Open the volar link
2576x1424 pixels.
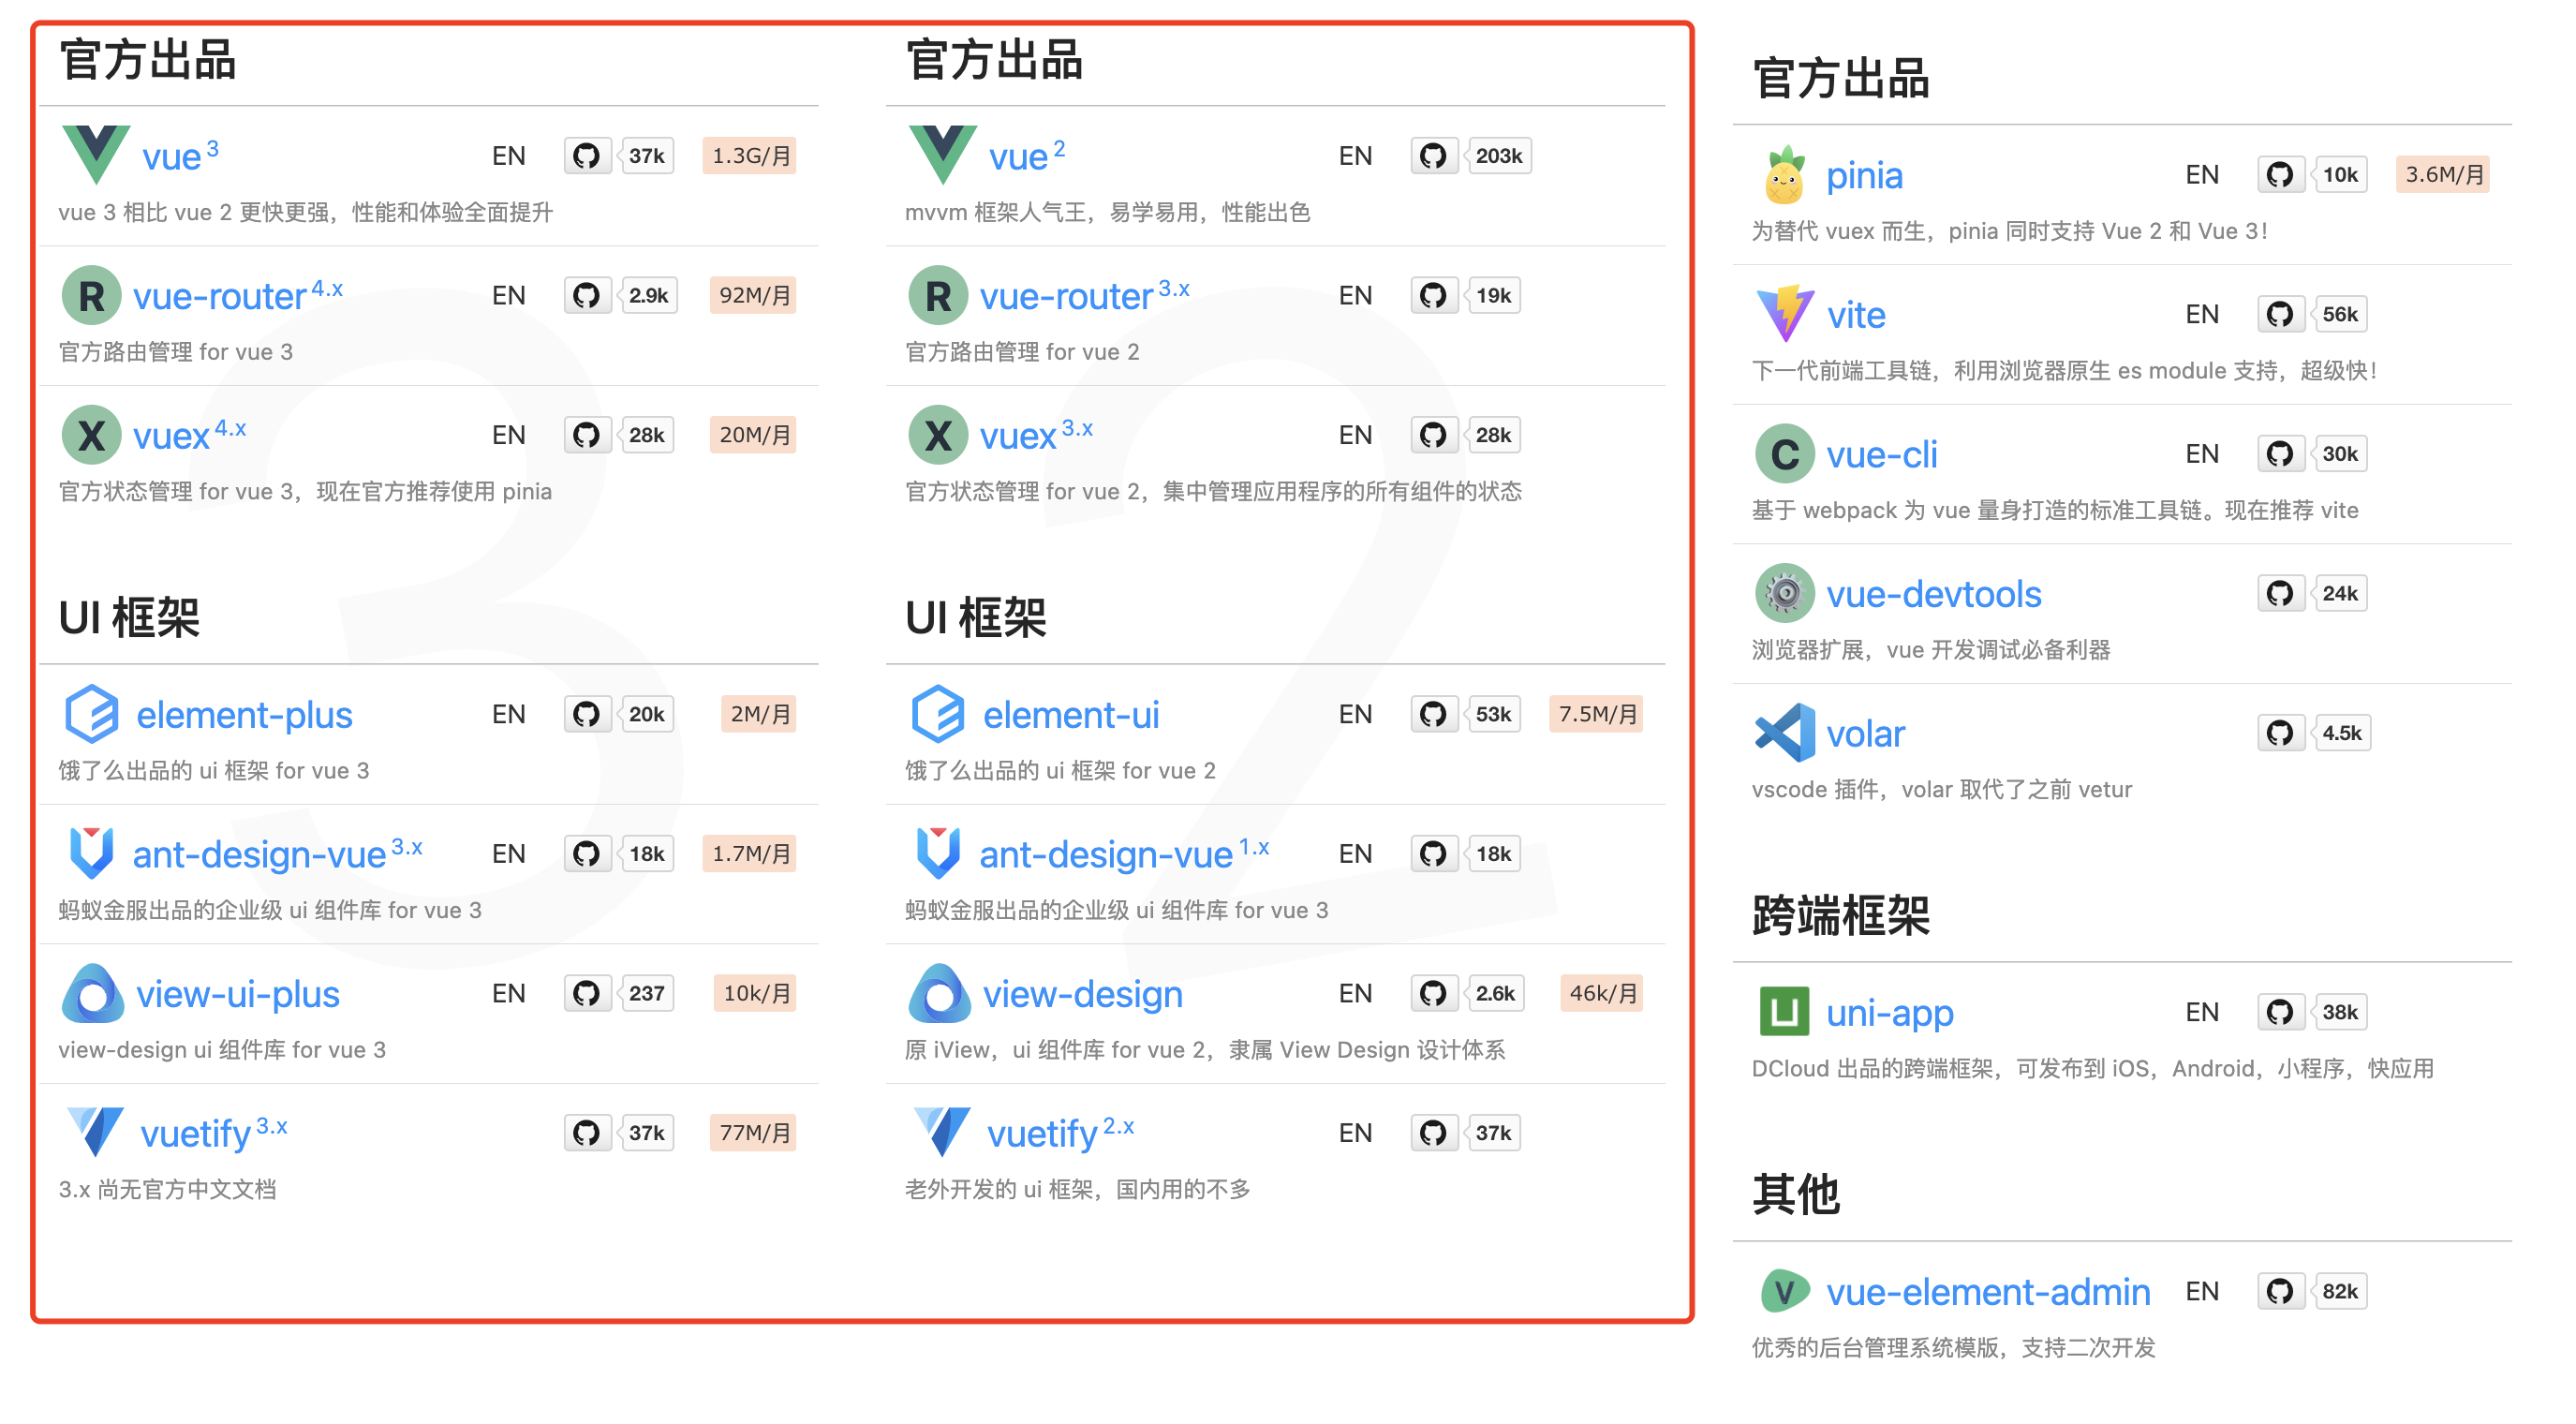[x=1865, y=733]
